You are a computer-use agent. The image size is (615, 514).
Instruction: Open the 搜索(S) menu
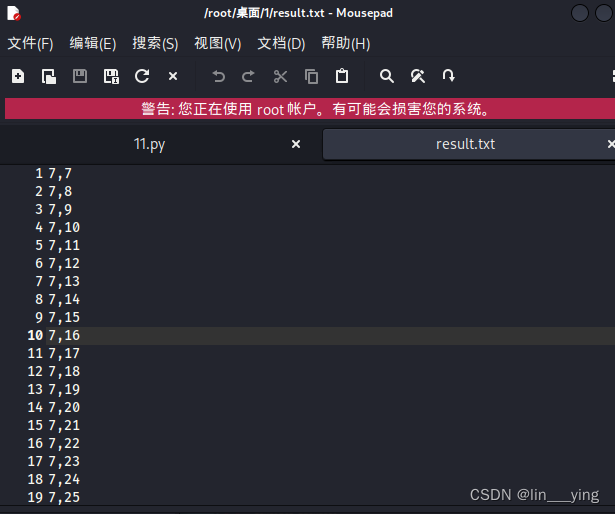tap(155, 44)
